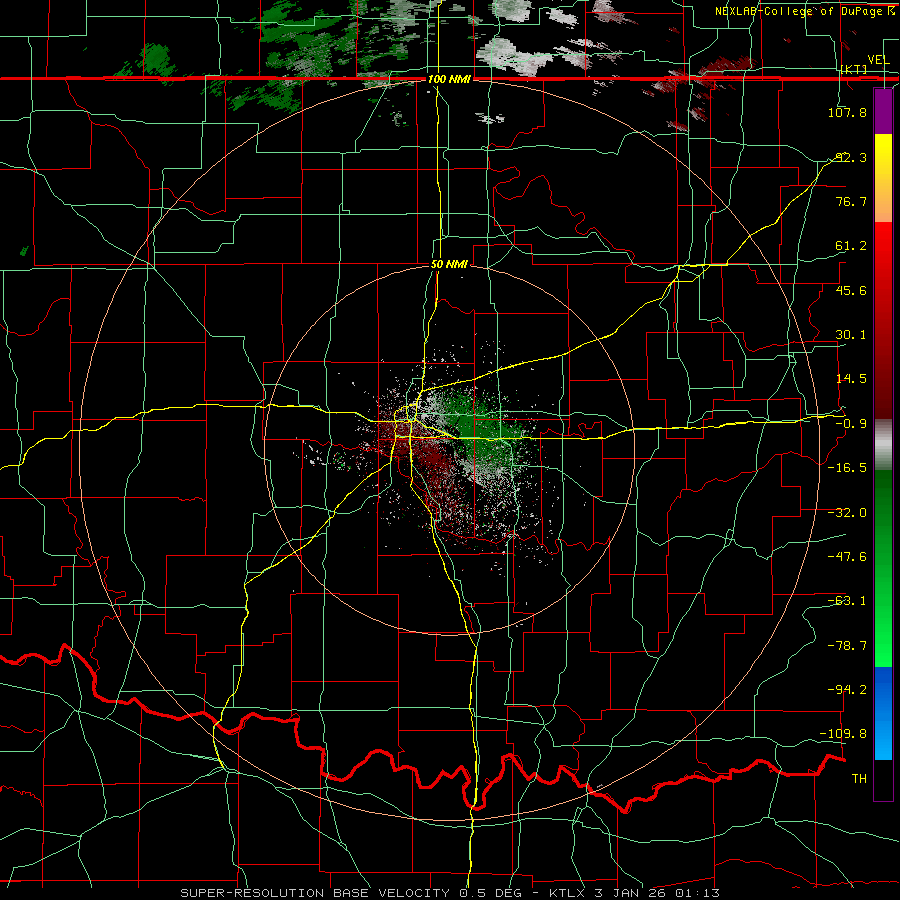Click the 45.6 legend value
The width and height of the screenshot is (900, 900).
pos(850,290)
